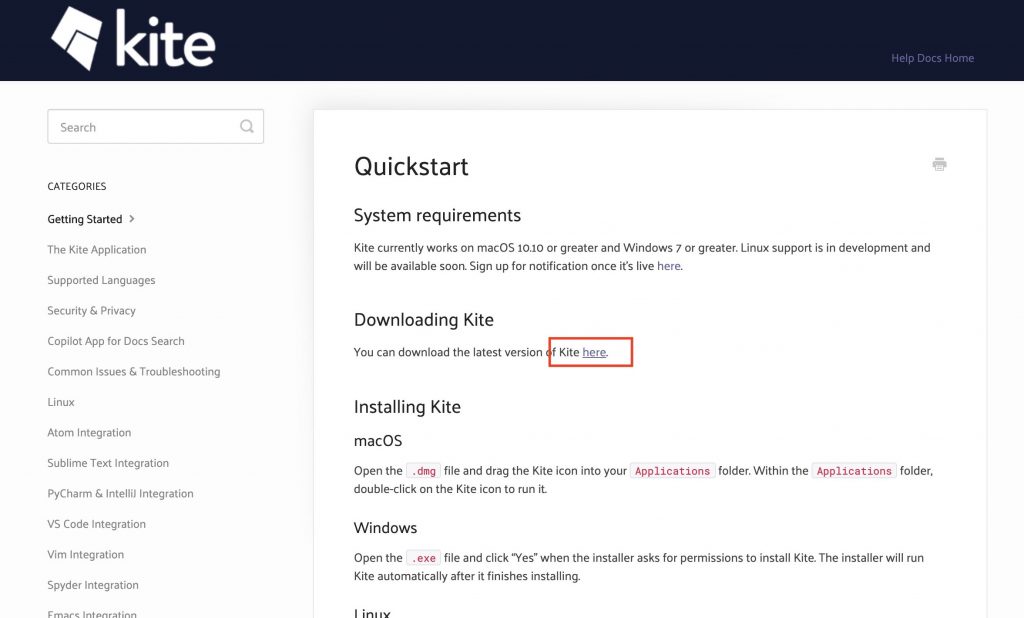Open Sublime Text Integration category
This screenshot has height=618, width=1024.
pos(108,463)
